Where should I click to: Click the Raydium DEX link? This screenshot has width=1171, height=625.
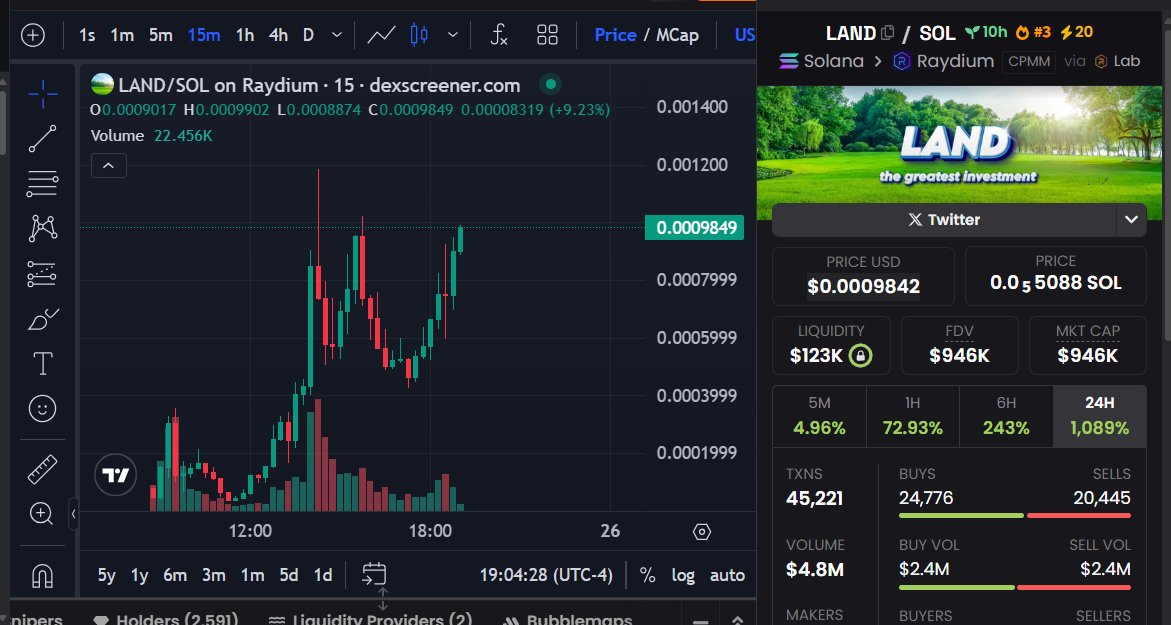point(944,61)
